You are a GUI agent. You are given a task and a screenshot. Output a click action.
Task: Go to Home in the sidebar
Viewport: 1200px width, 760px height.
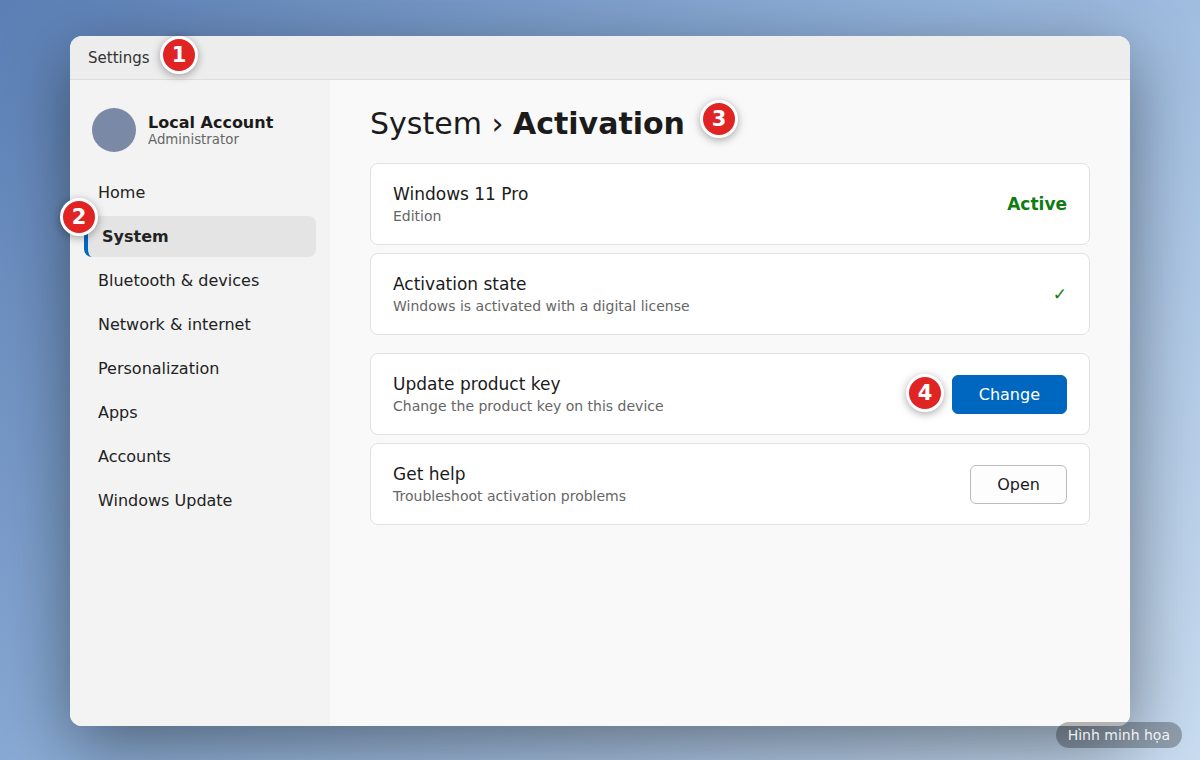tap(200, 192)
